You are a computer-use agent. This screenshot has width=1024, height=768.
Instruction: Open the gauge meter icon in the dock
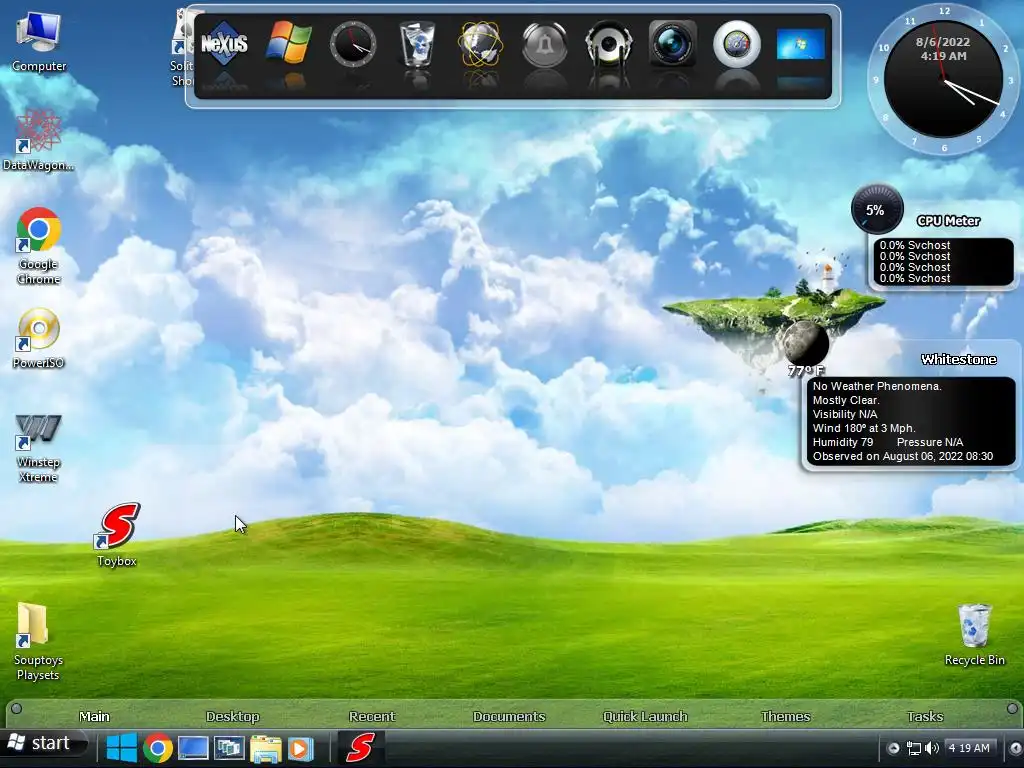pyautogui.click(x=737, y=44)
